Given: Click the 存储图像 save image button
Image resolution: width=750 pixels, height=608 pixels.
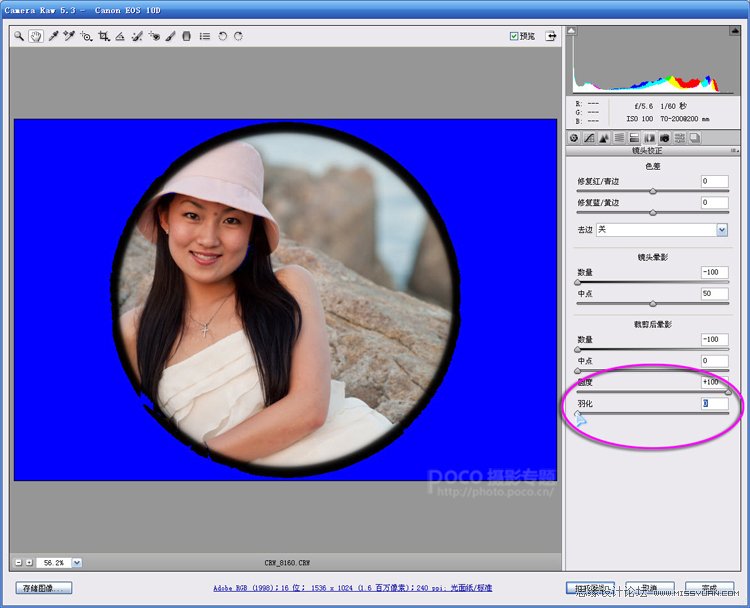Looking at the screenshot, I should [44, 588].
